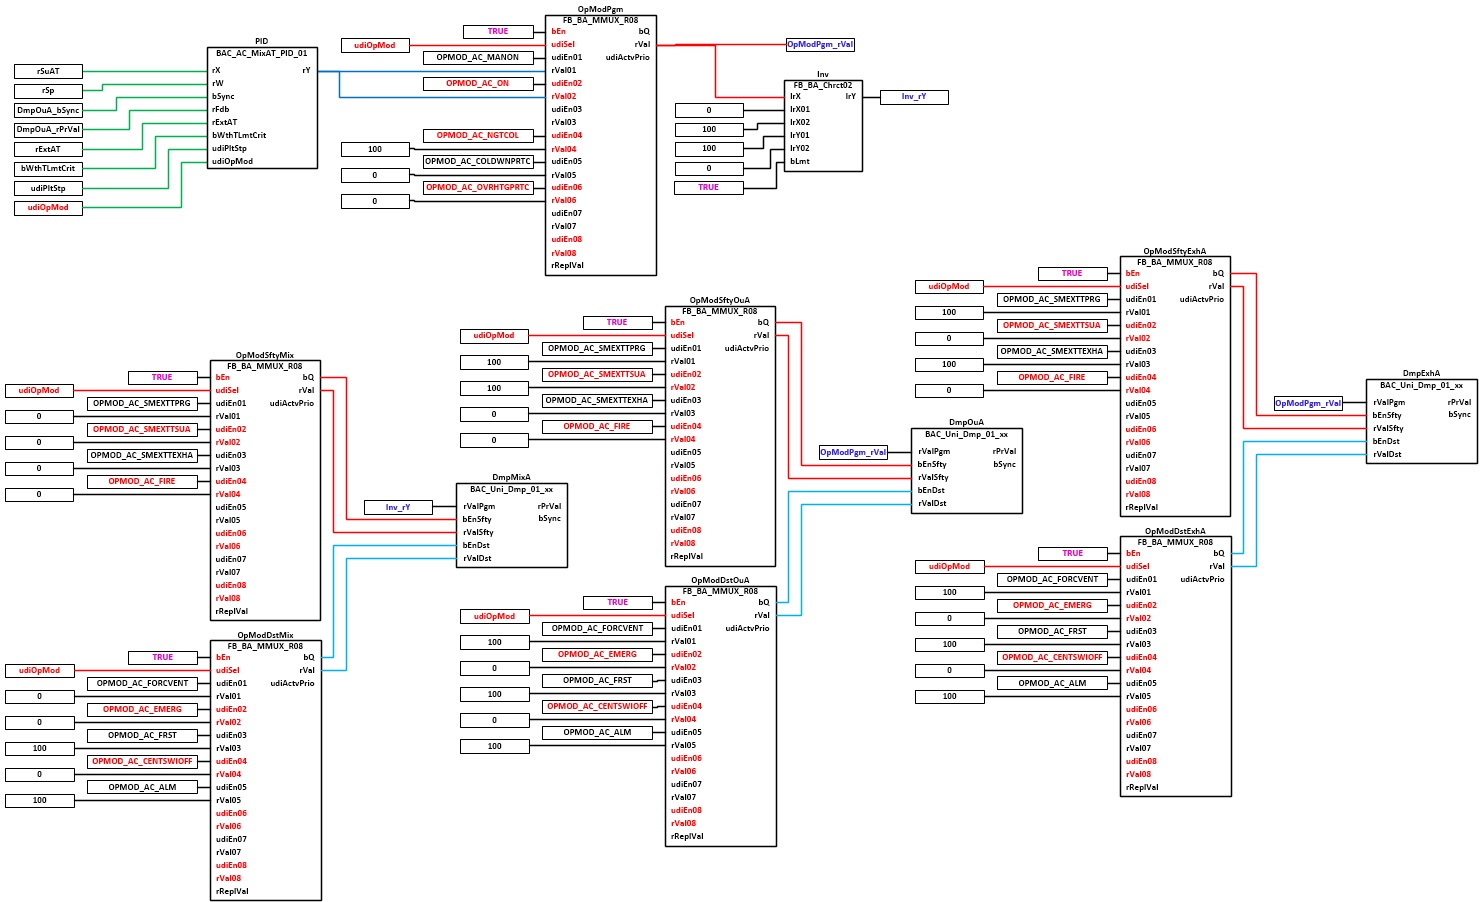The image size is (1480, 902).
Task: Select the OpModDstMix instance name label
Action: tap(266, 635)
